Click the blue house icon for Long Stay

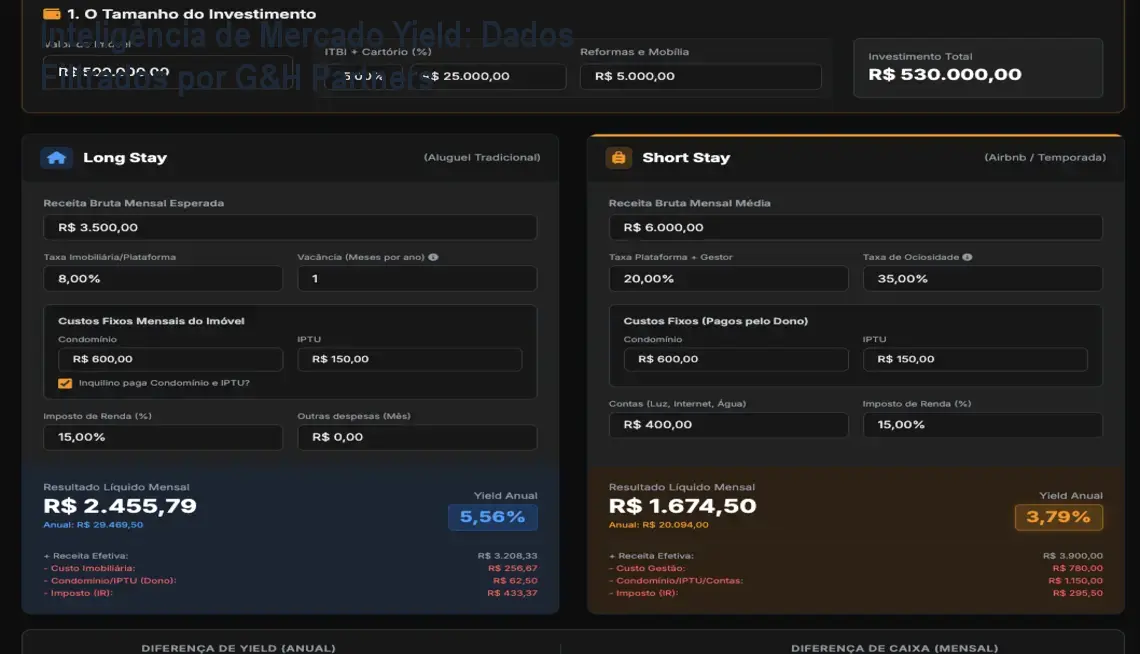click(56, 158)
